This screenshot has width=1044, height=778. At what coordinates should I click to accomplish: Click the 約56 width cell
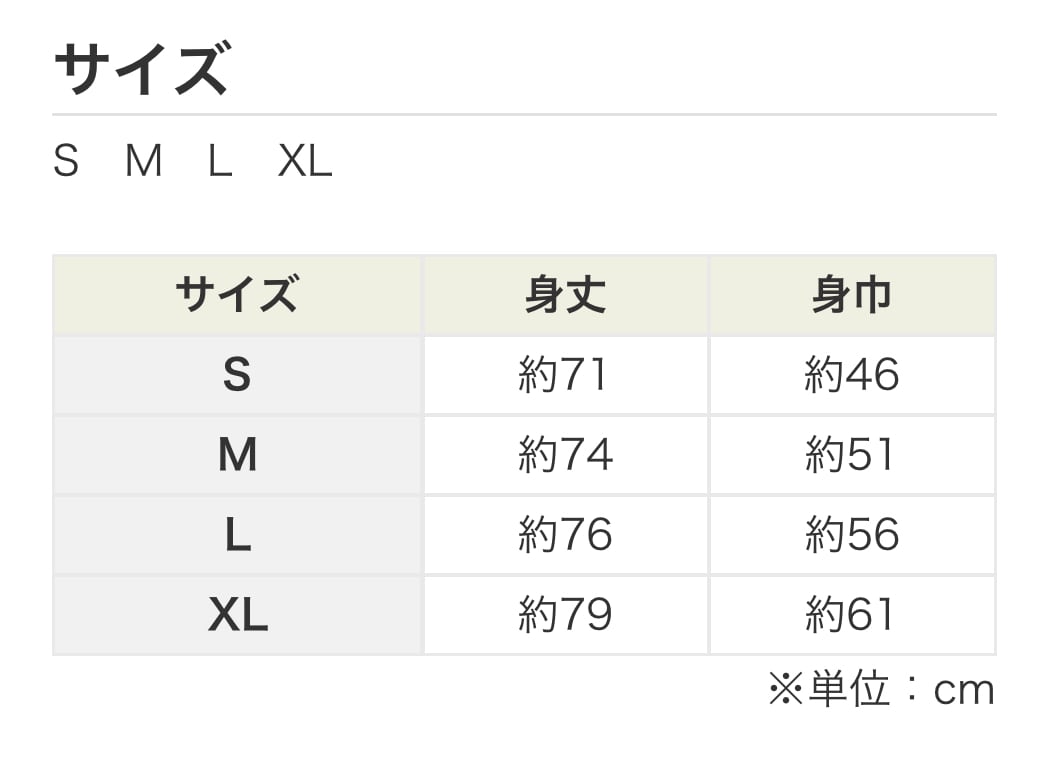coord(851,536)
